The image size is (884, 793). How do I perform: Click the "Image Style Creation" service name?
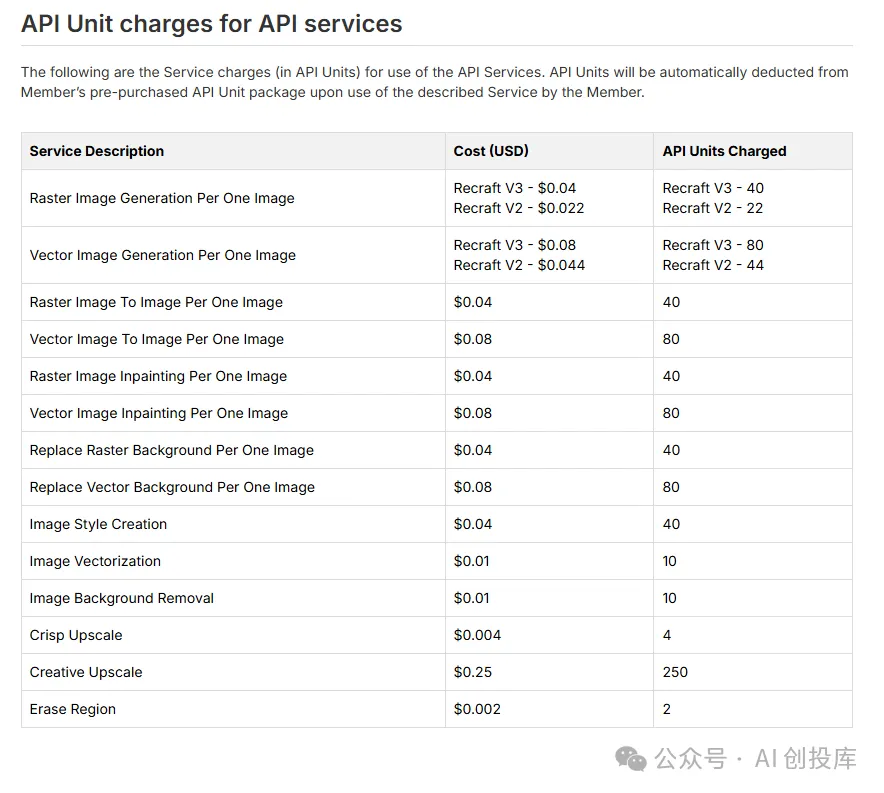coord(98,525)
